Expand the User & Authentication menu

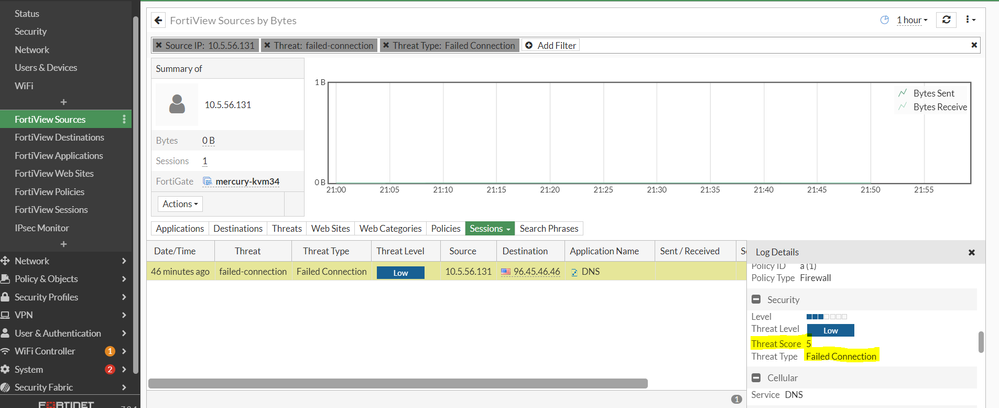pos(64,333)
